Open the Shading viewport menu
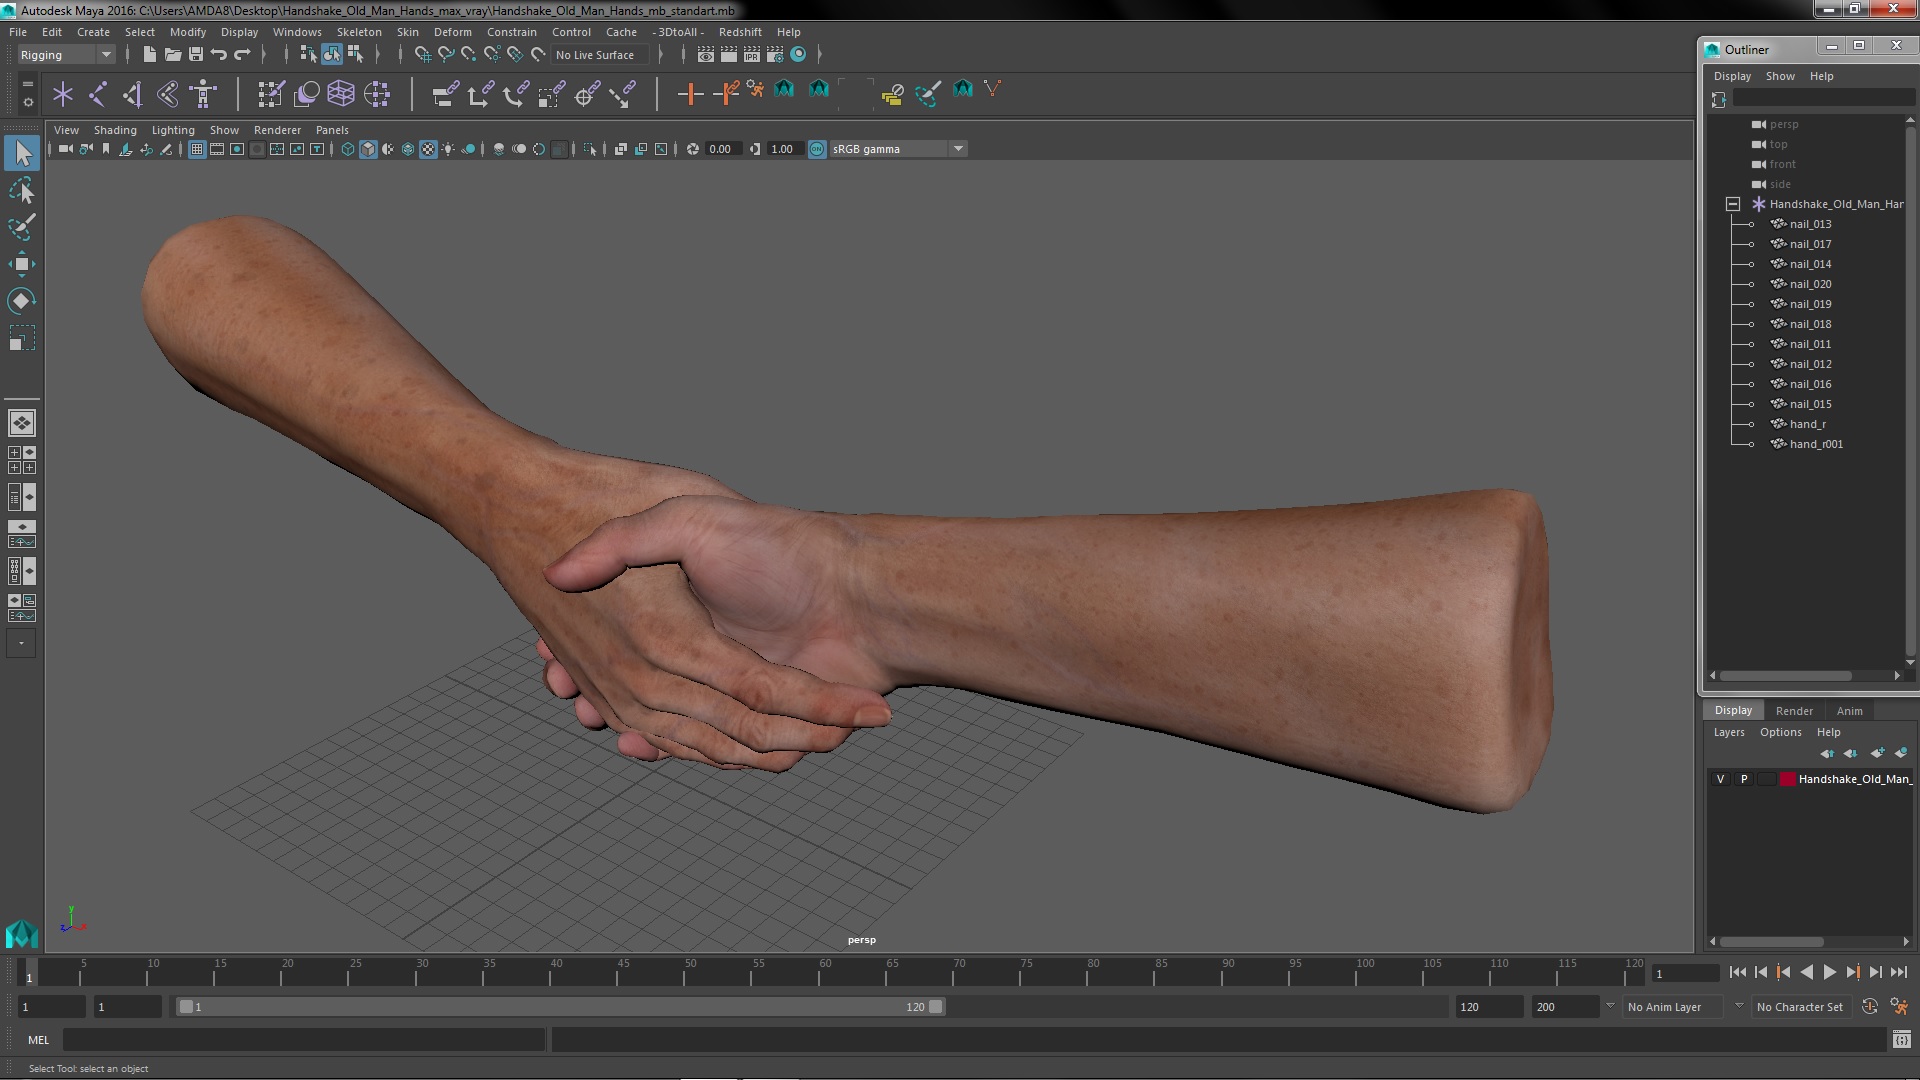The image size is (1920, 1080). [x=115, y=130]
